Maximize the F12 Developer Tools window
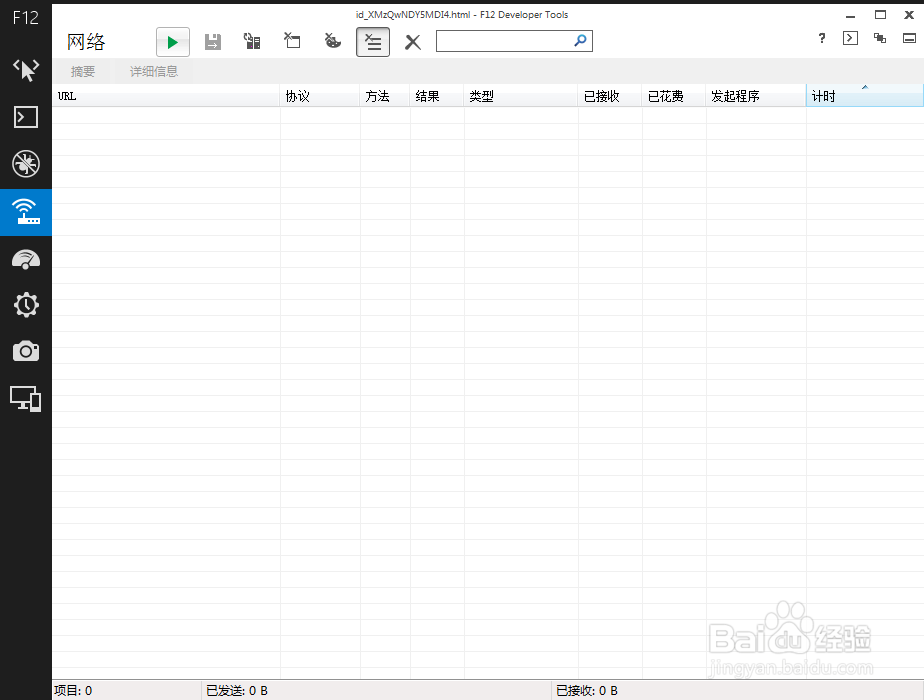Image resolution: width=924 pixels, height=700 pixels. click(x=880, y=15)
